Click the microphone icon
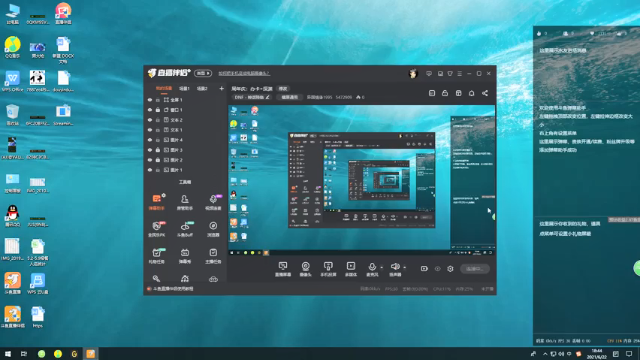This screenshot has height=360, width=640. [x=372, y=267]
